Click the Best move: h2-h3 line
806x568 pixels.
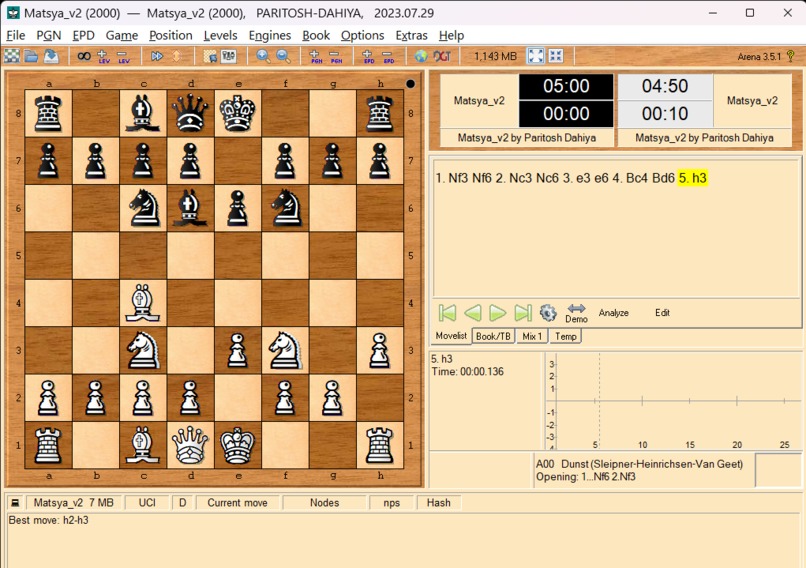click(49, 520)
